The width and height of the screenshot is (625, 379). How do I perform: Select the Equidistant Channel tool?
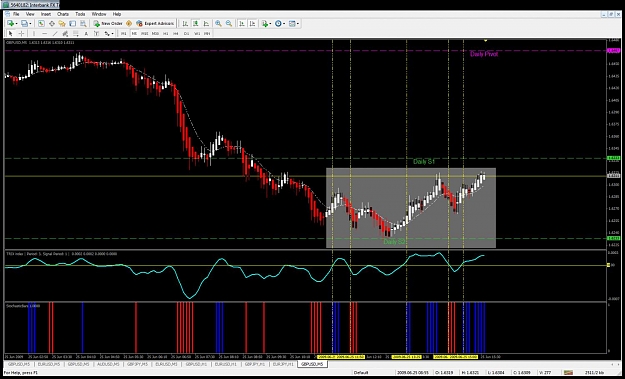coord(65,33)
